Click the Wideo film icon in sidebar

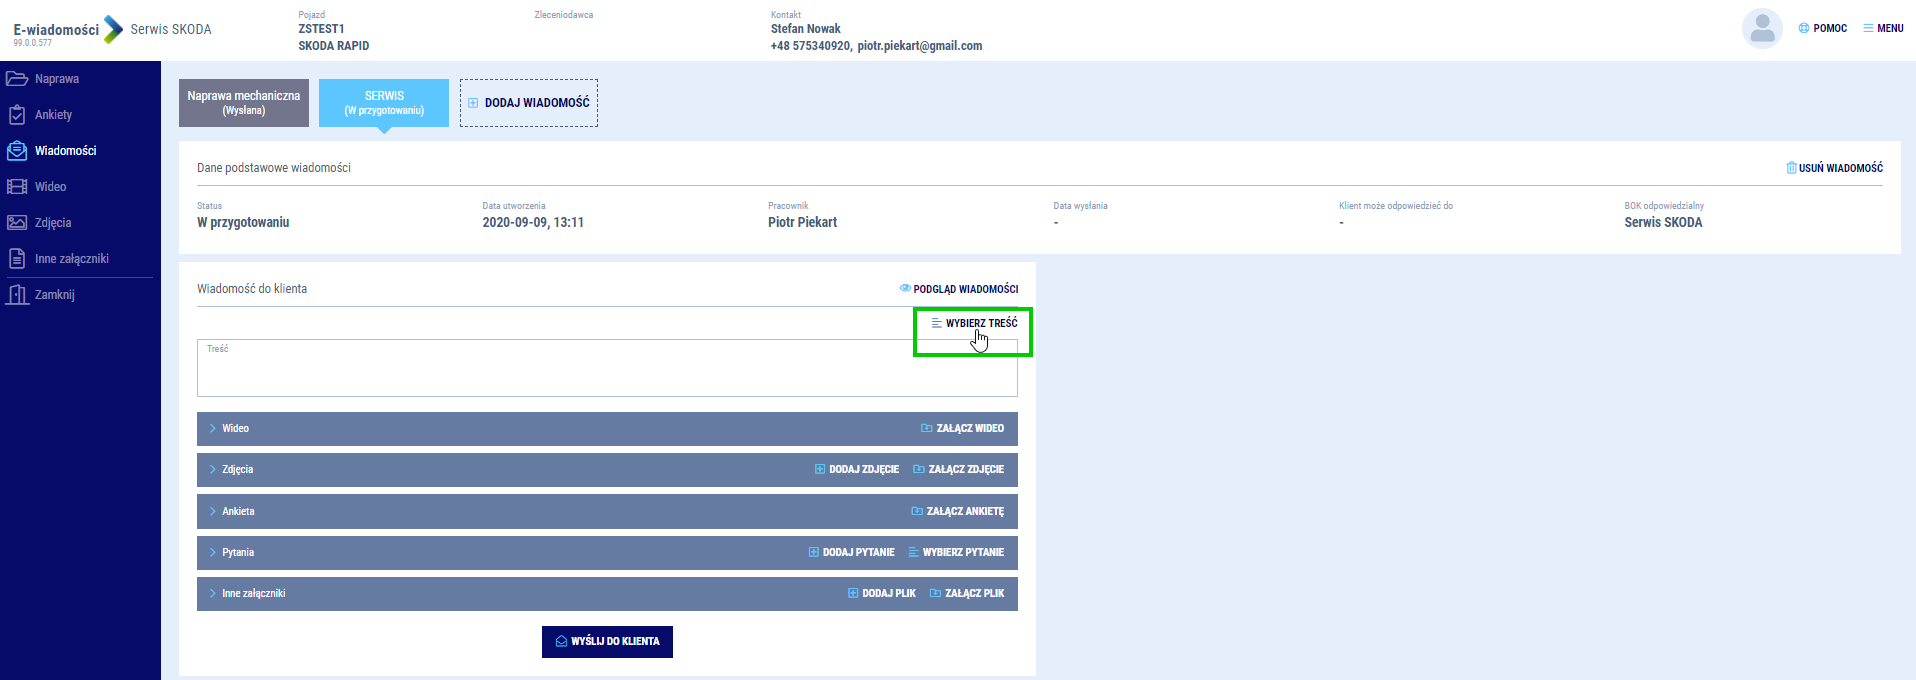17,187
